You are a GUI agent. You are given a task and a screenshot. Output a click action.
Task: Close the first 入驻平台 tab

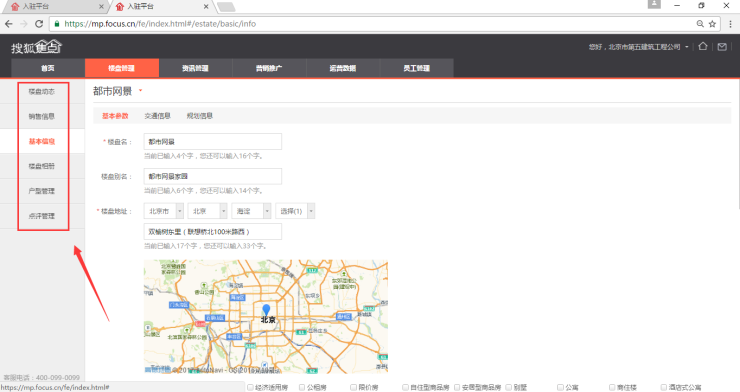[101, 7]
